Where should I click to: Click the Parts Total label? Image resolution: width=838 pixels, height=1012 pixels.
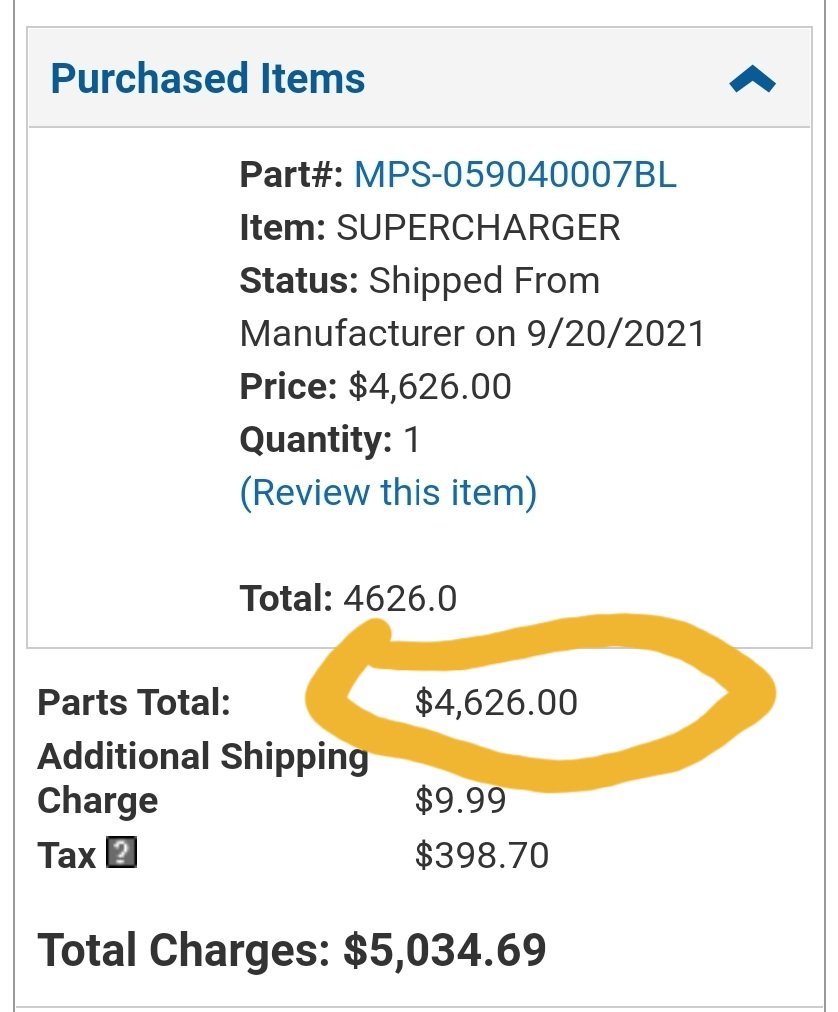134,702
